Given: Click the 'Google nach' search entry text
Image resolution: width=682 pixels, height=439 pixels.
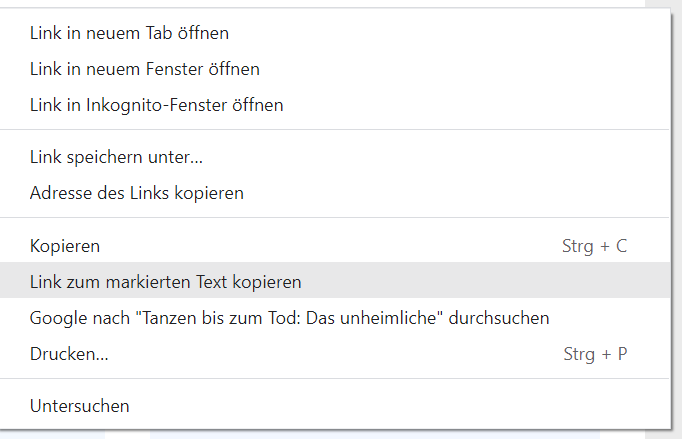Looking at the screenshot, I should click(x=290, y=318).
